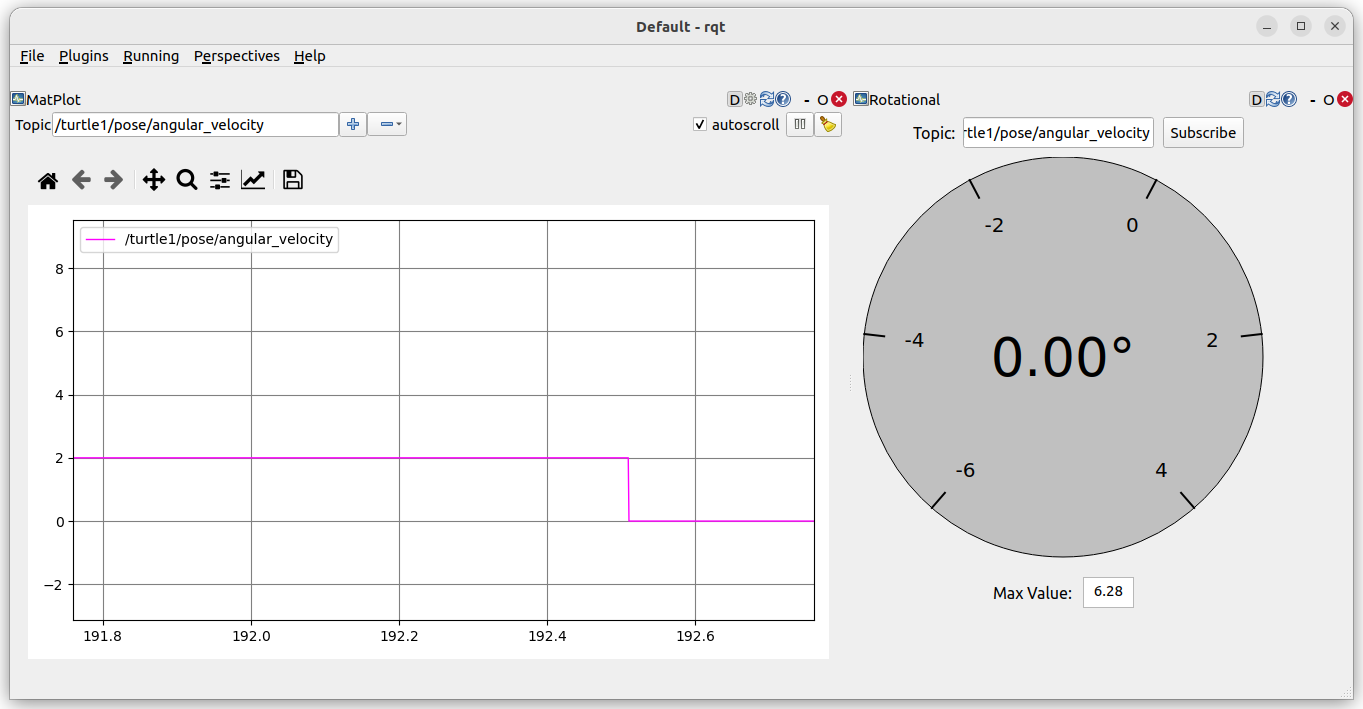The width and height of the screenshot is (1363, 709).
Task: Close the MatPlot plugin panel
Action: tap(839, 99)
